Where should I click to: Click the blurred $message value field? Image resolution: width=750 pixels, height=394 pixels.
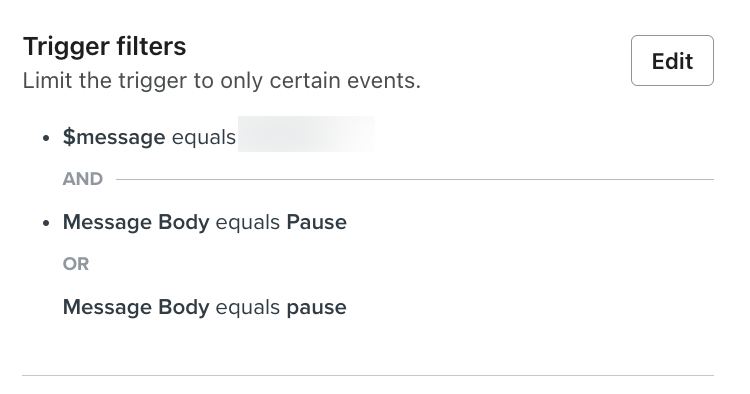307,134
